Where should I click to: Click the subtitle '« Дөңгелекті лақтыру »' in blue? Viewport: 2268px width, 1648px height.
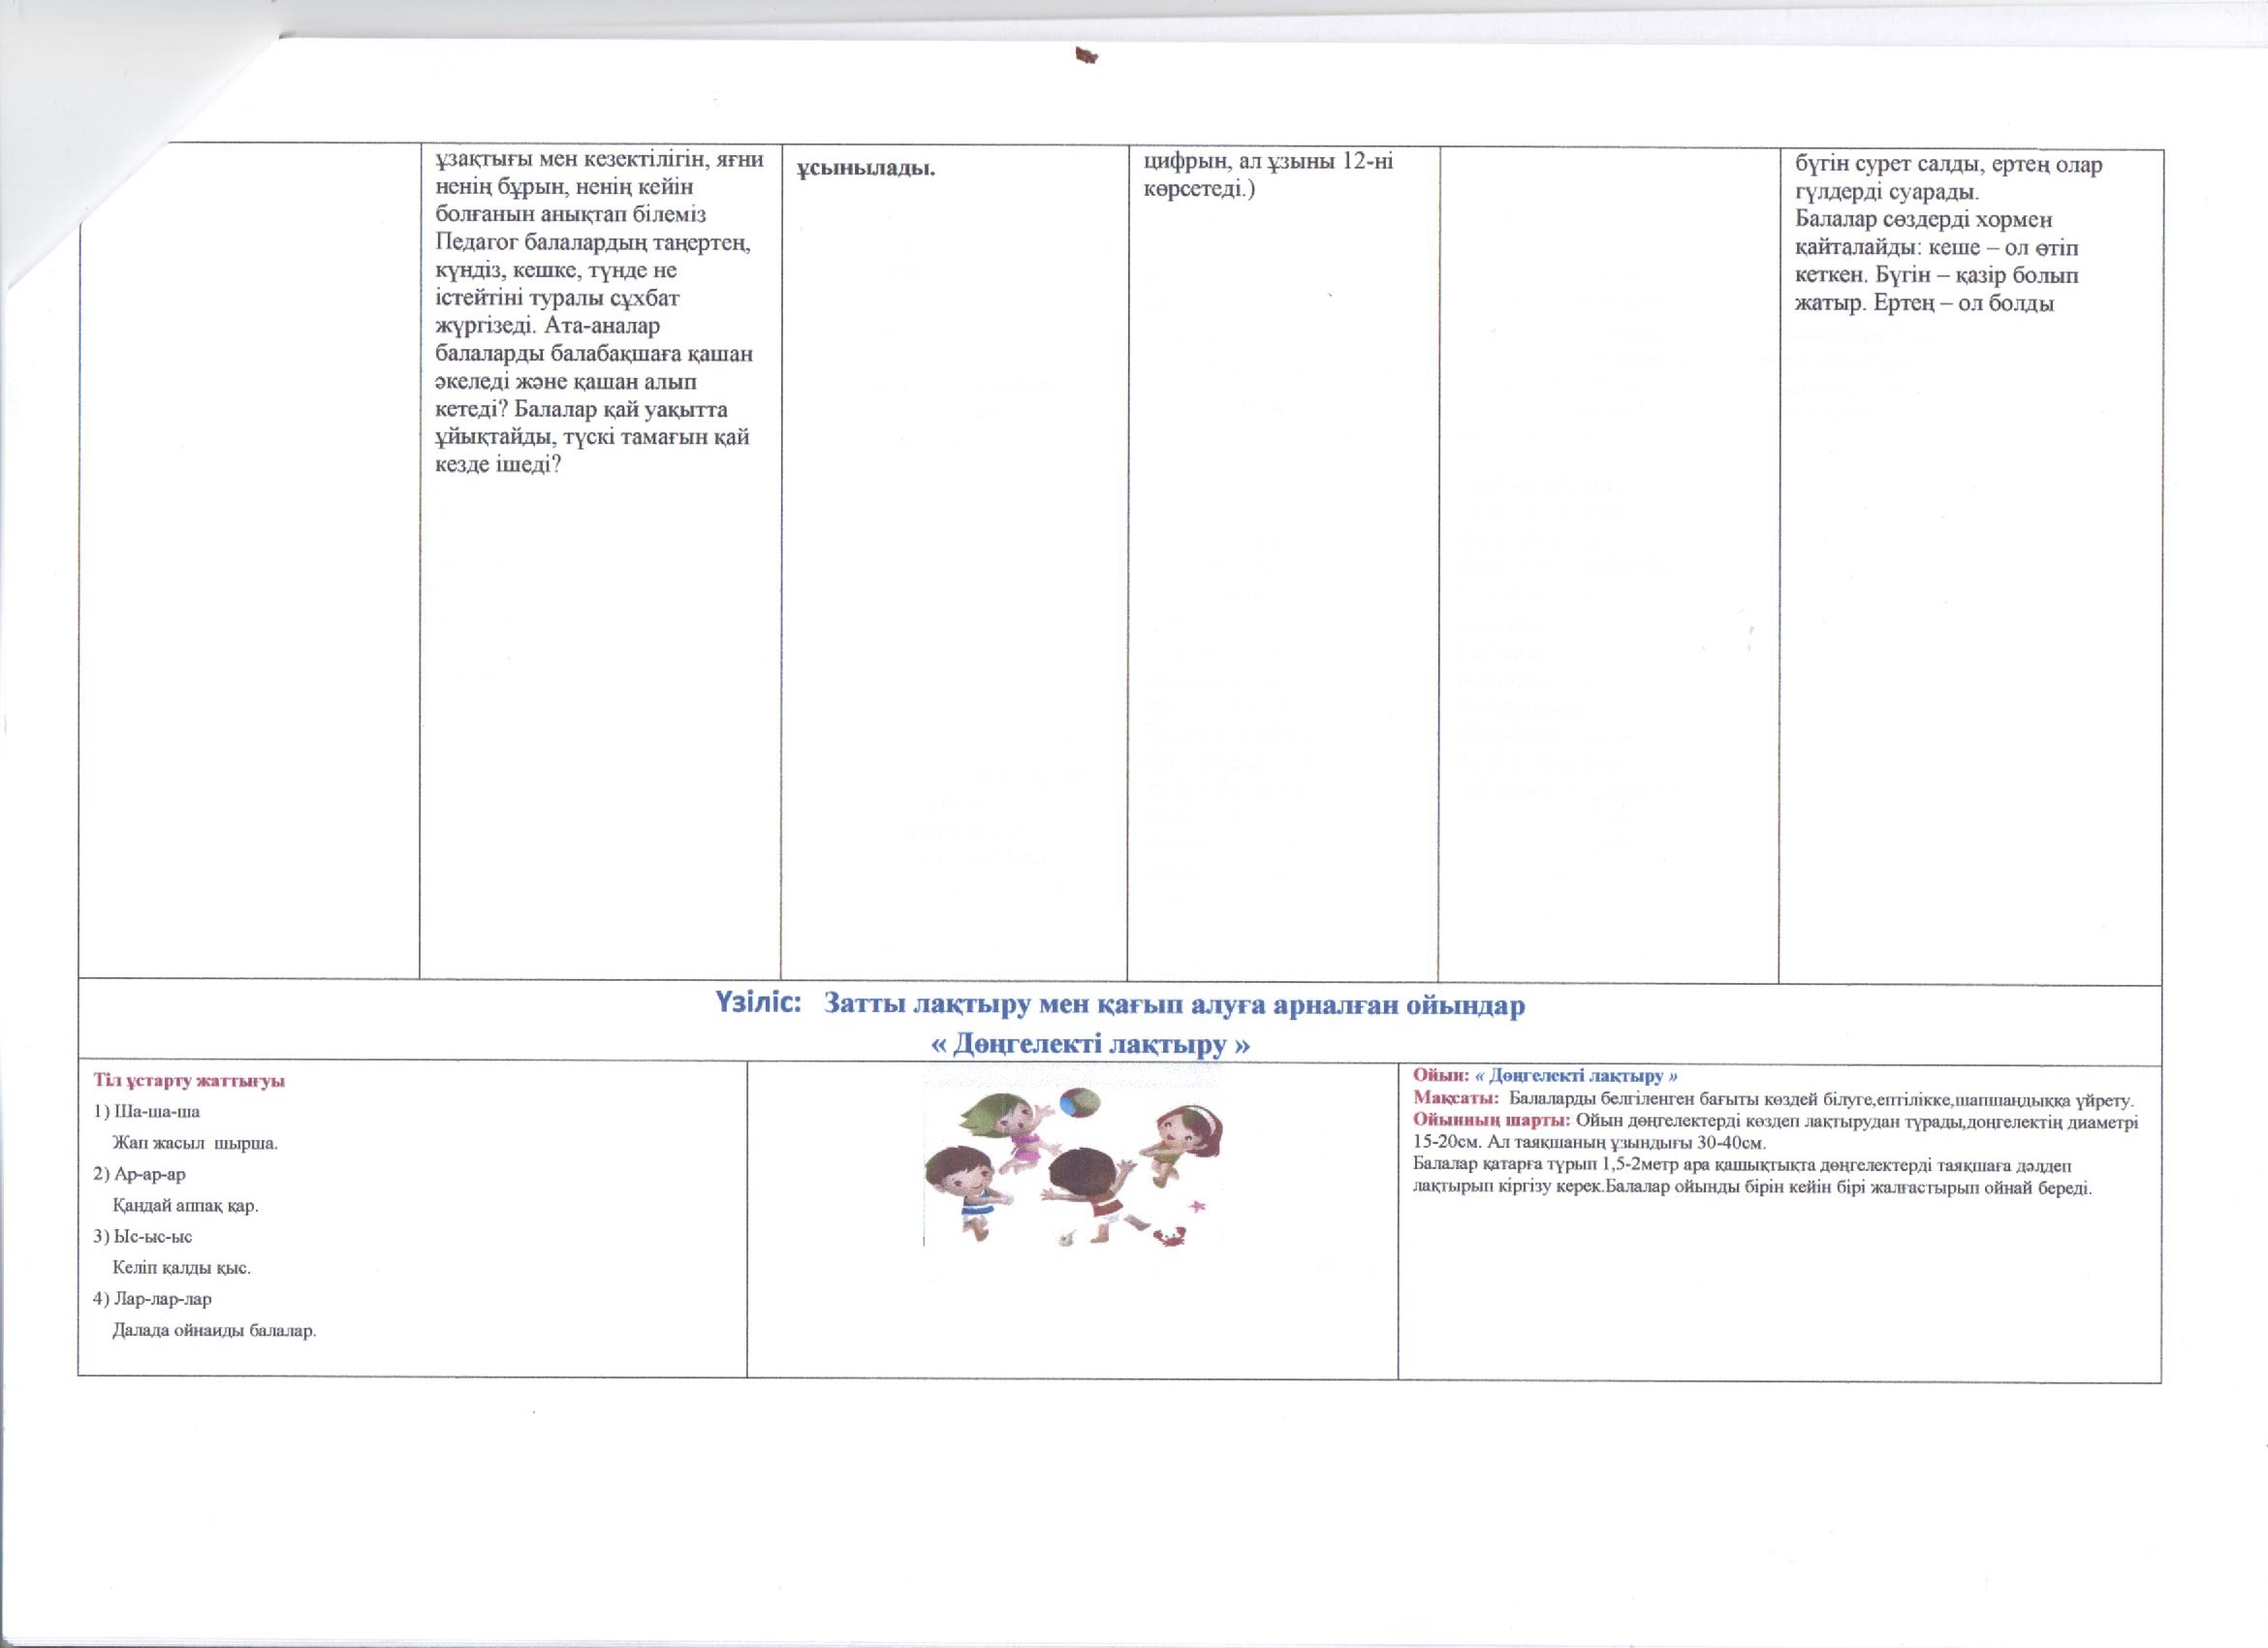coord(1091,1045)
